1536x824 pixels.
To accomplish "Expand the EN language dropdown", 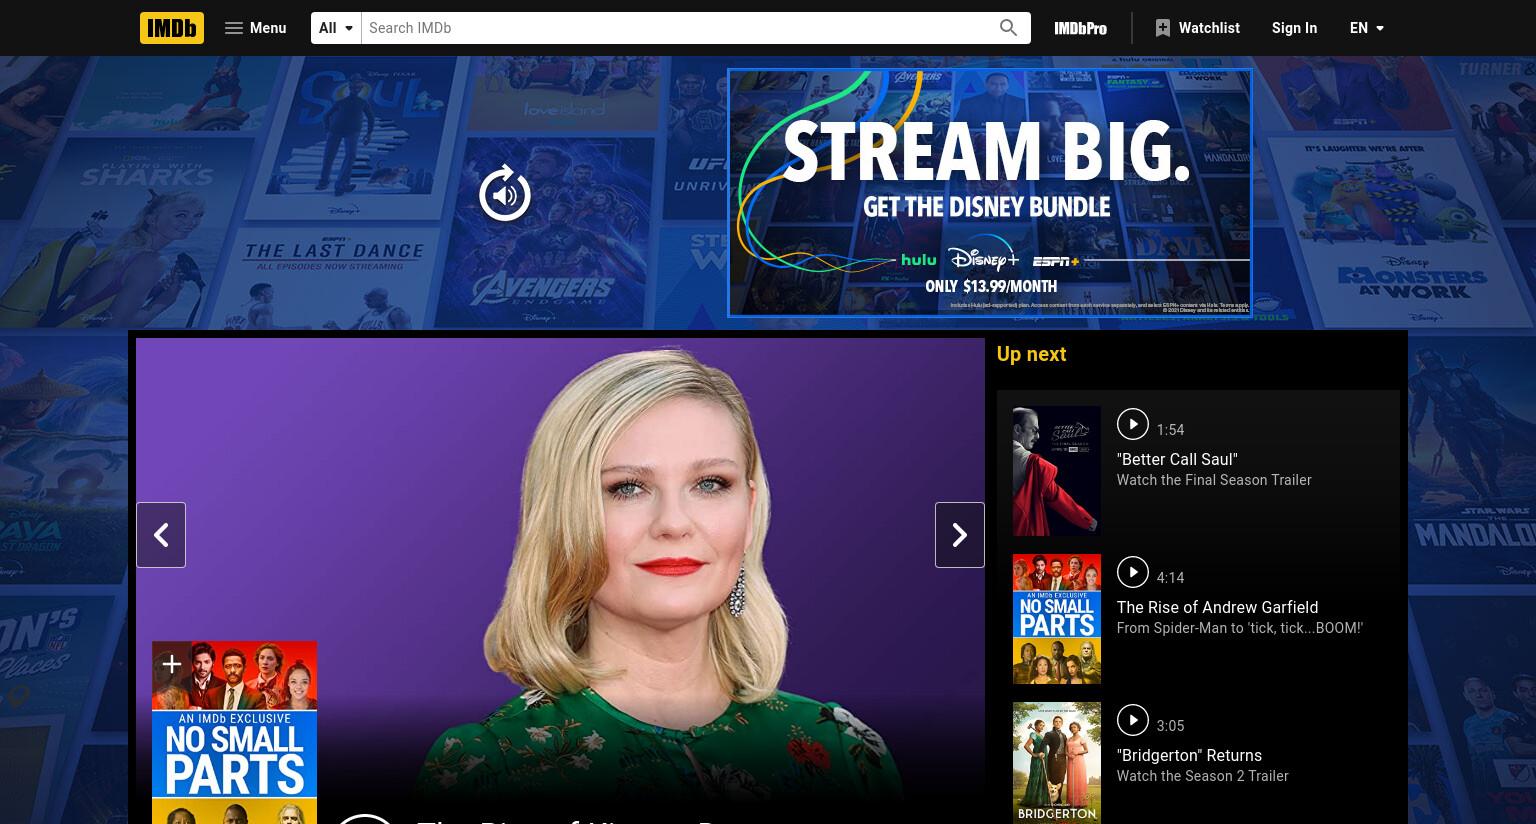I will coord(1366,28).
